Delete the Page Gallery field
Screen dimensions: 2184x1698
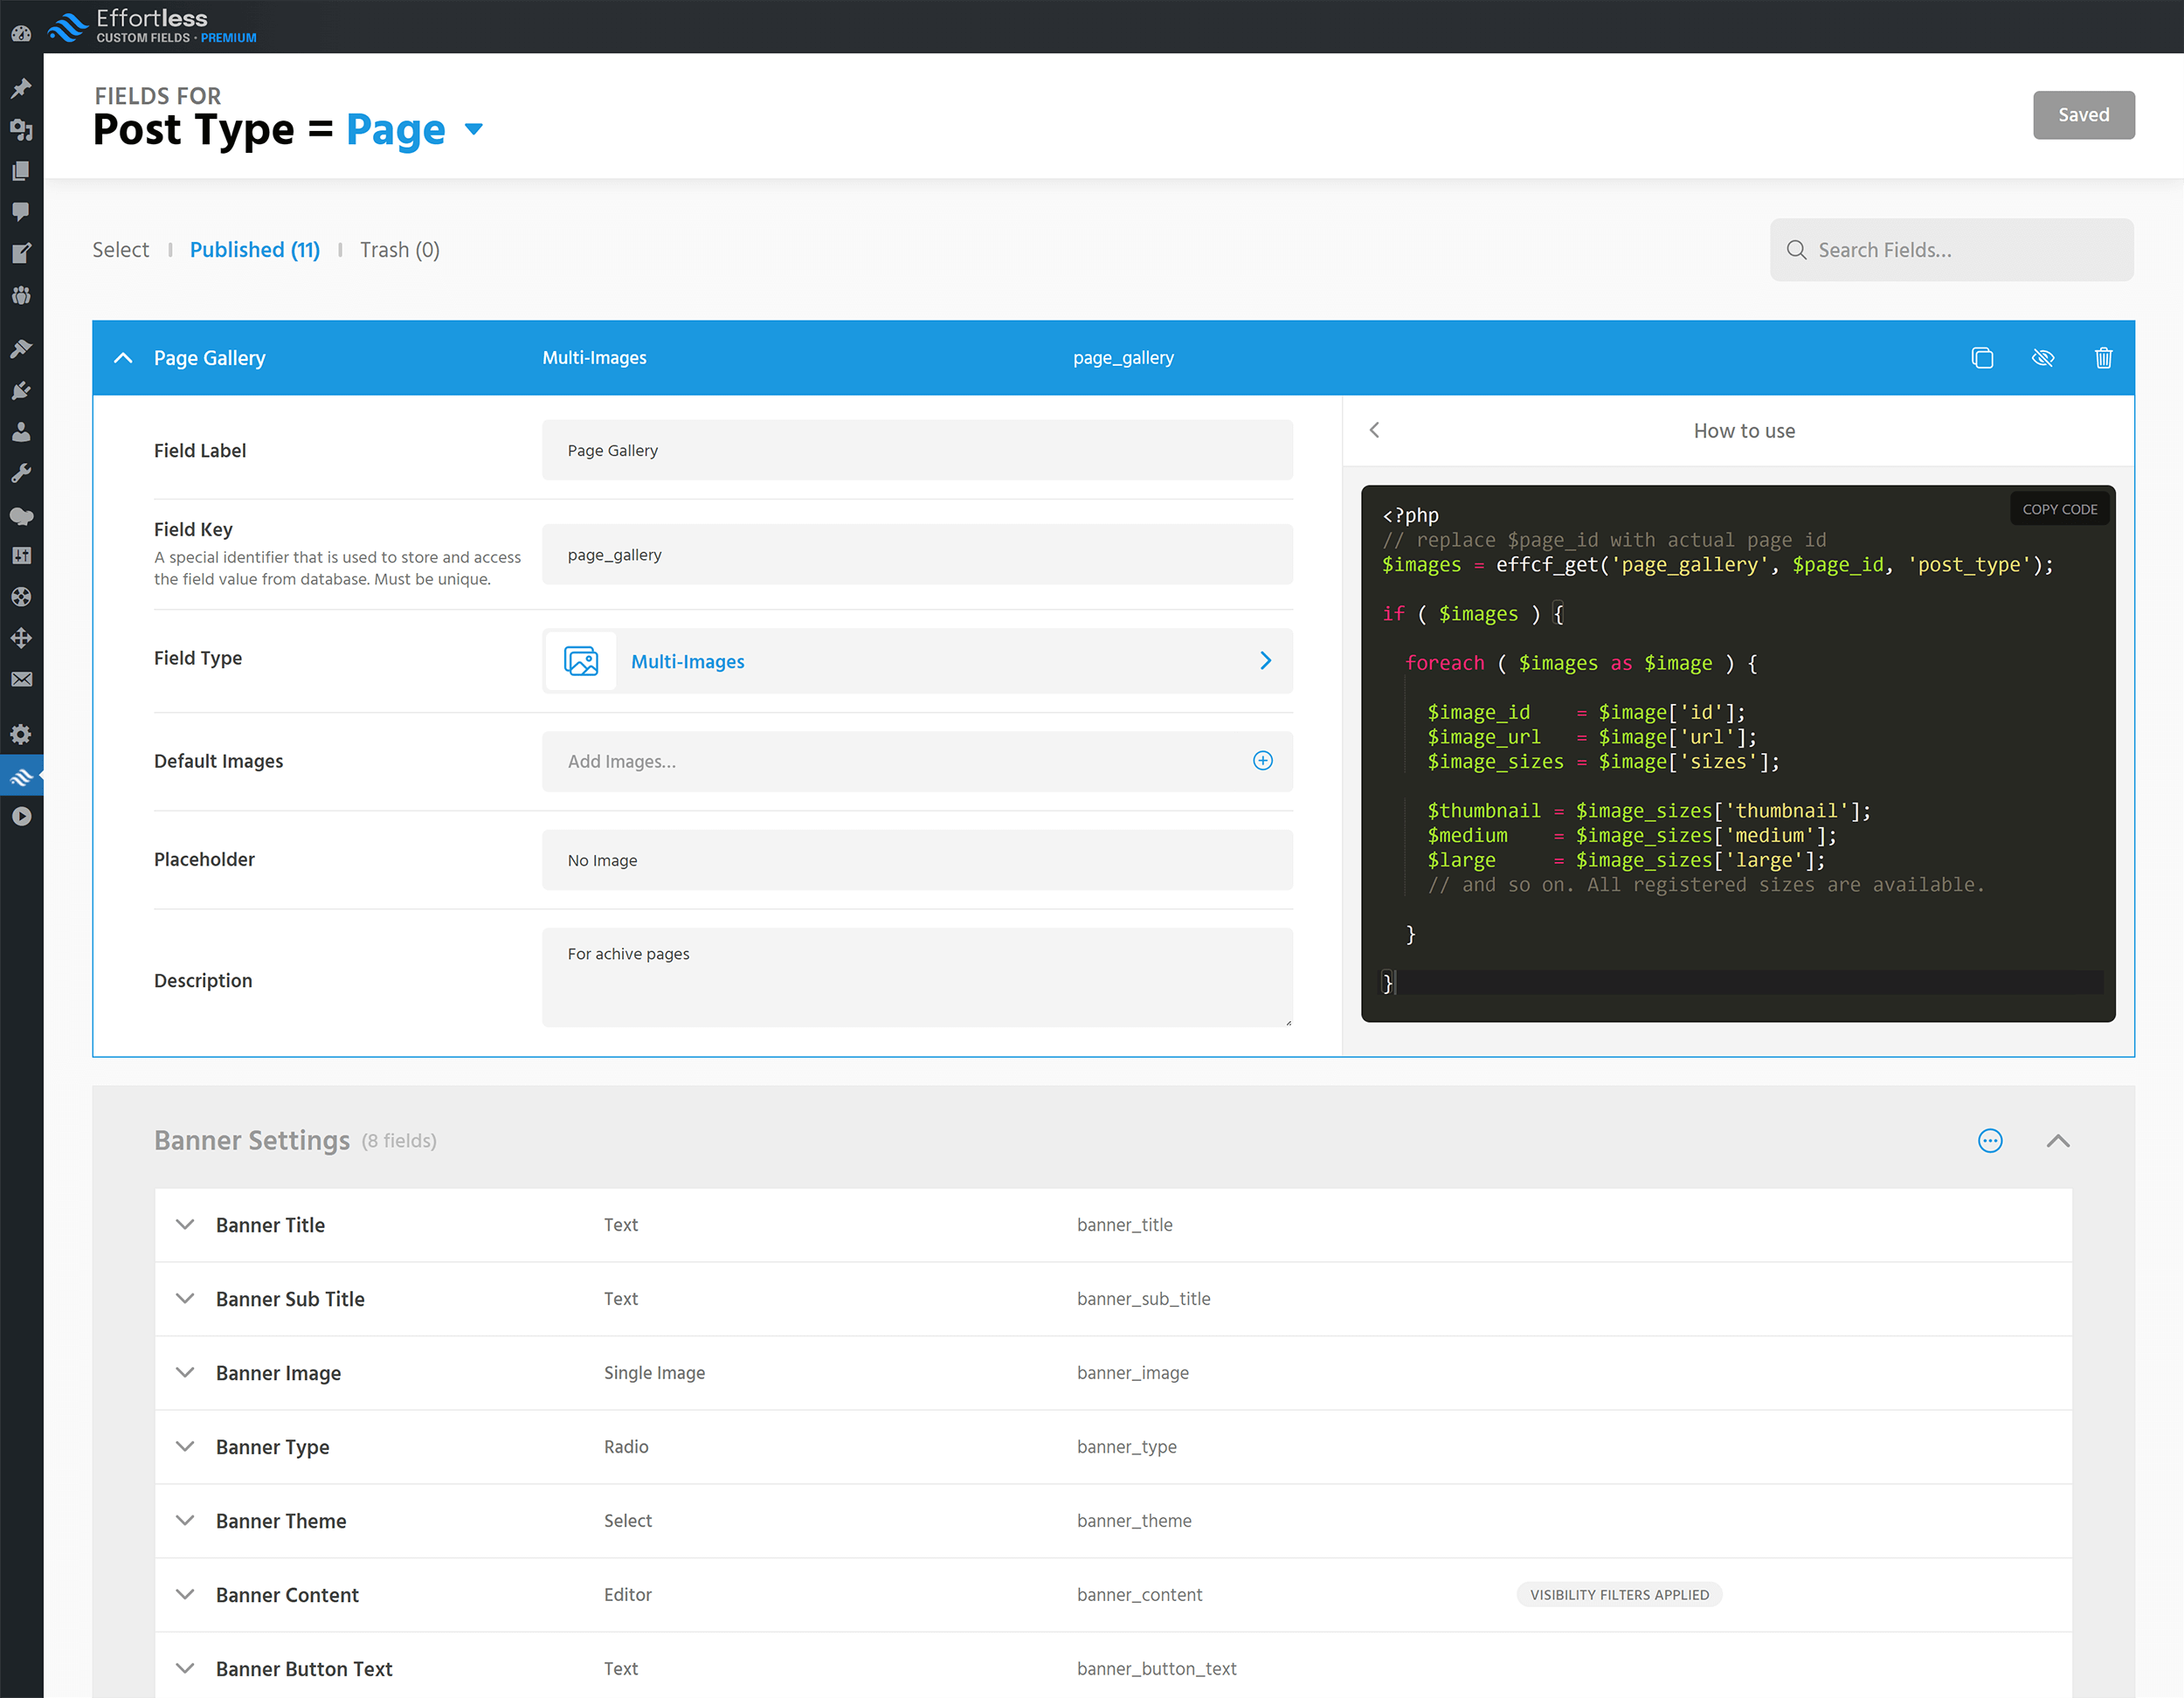[x=2104, y=358]
